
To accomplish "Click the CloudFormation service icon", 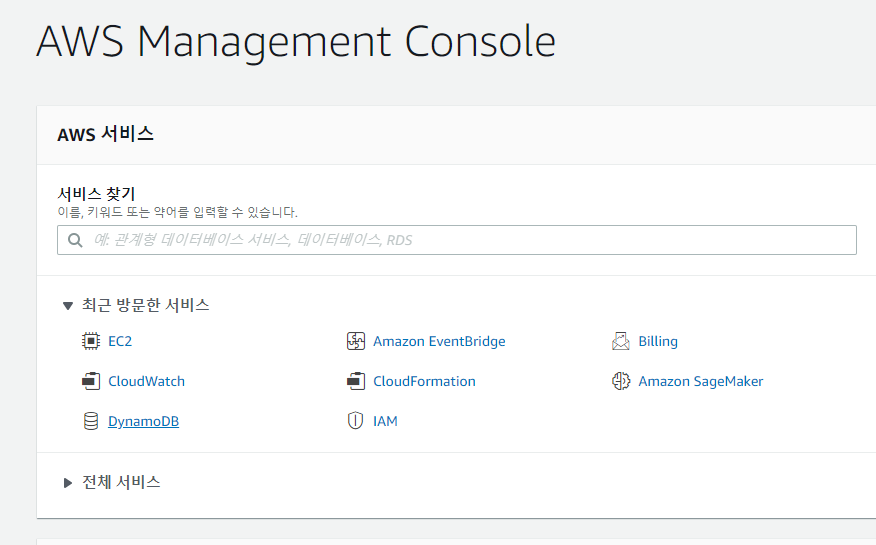I will click(x=356, y=381).
